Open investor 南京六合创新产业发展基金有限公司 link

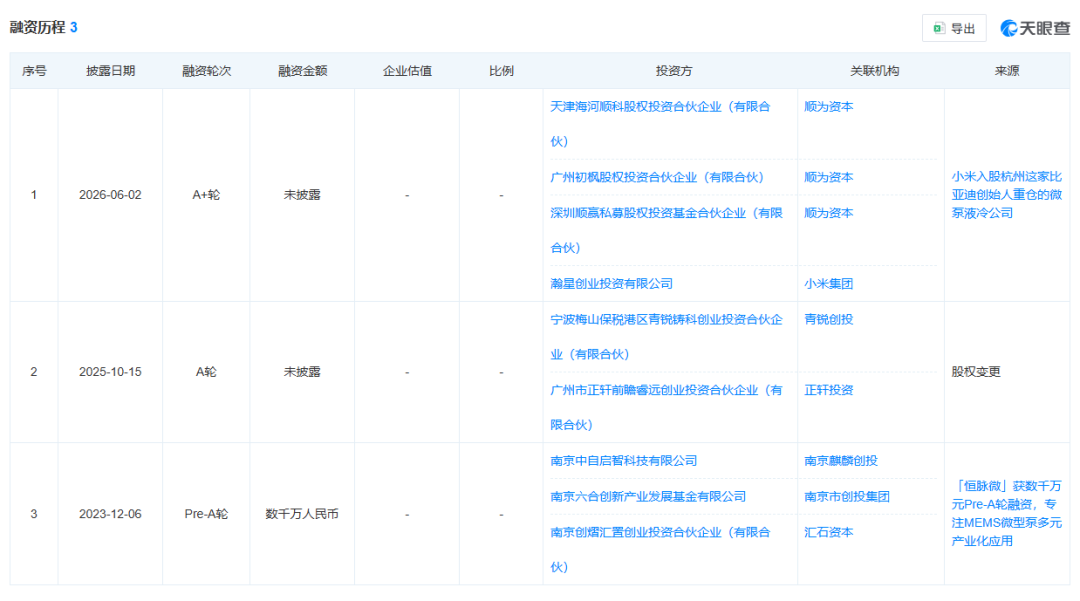(x=648, y=496)
